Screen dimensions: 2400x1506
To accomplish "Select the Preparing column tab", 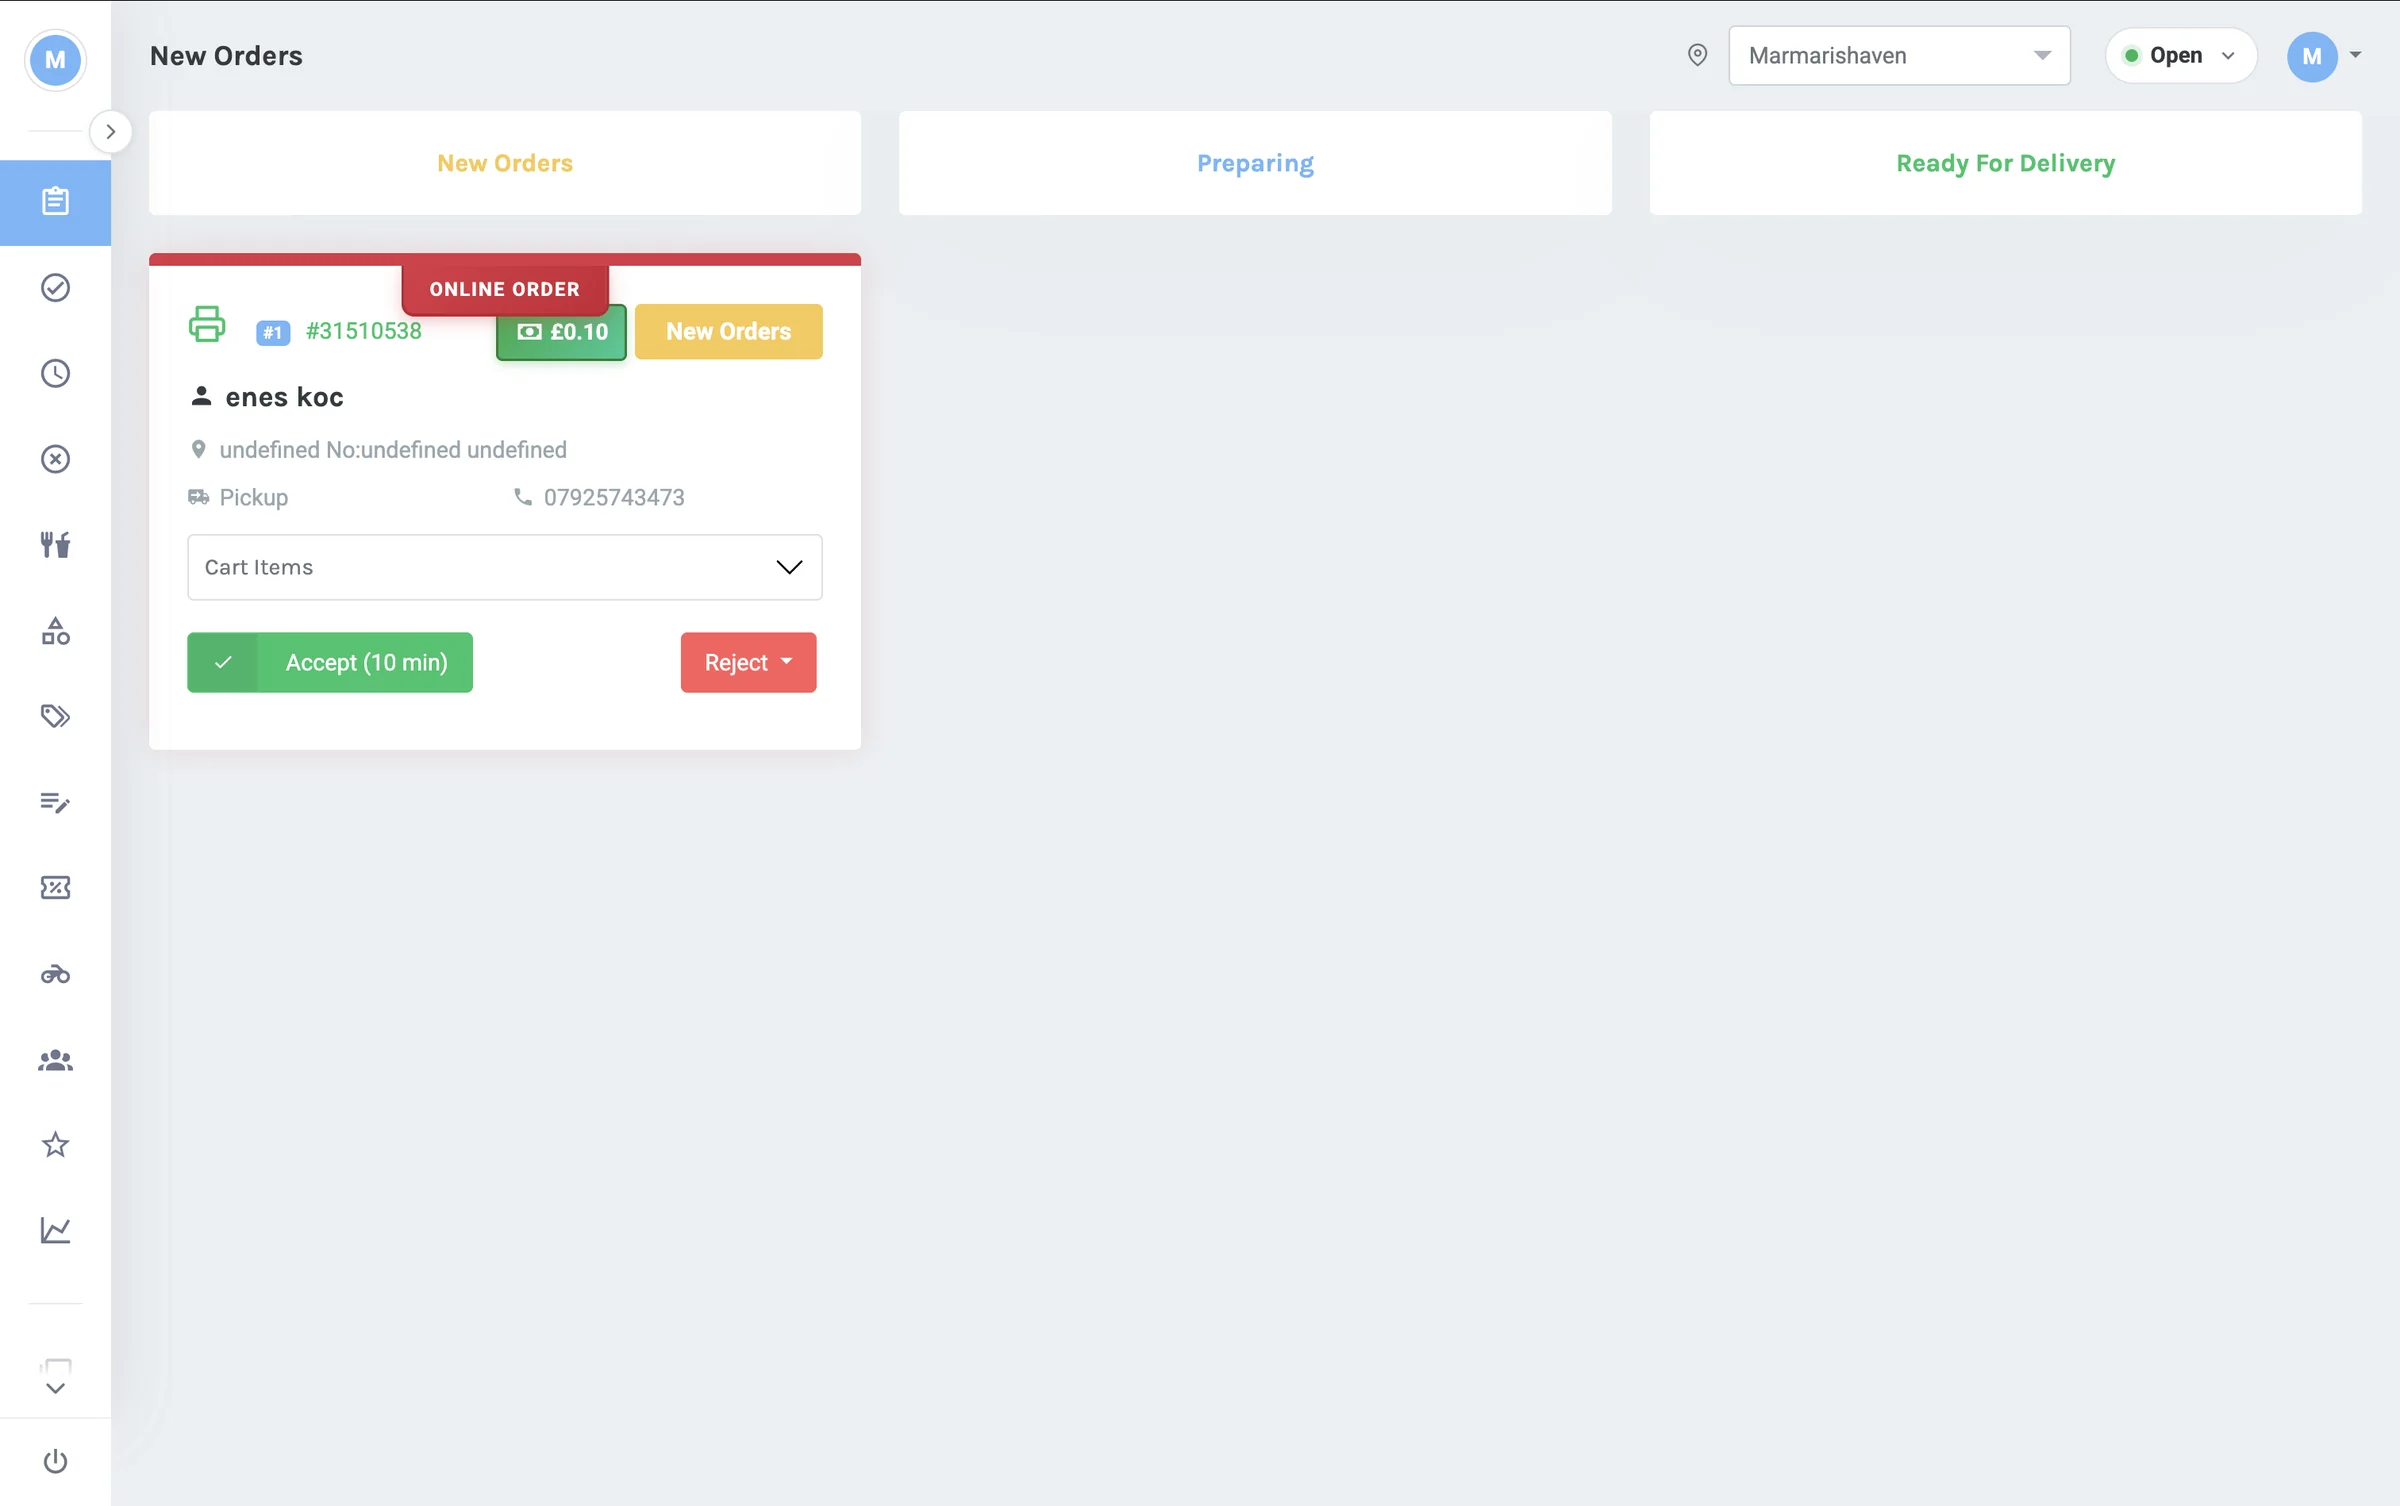I will pos(1255,163).
